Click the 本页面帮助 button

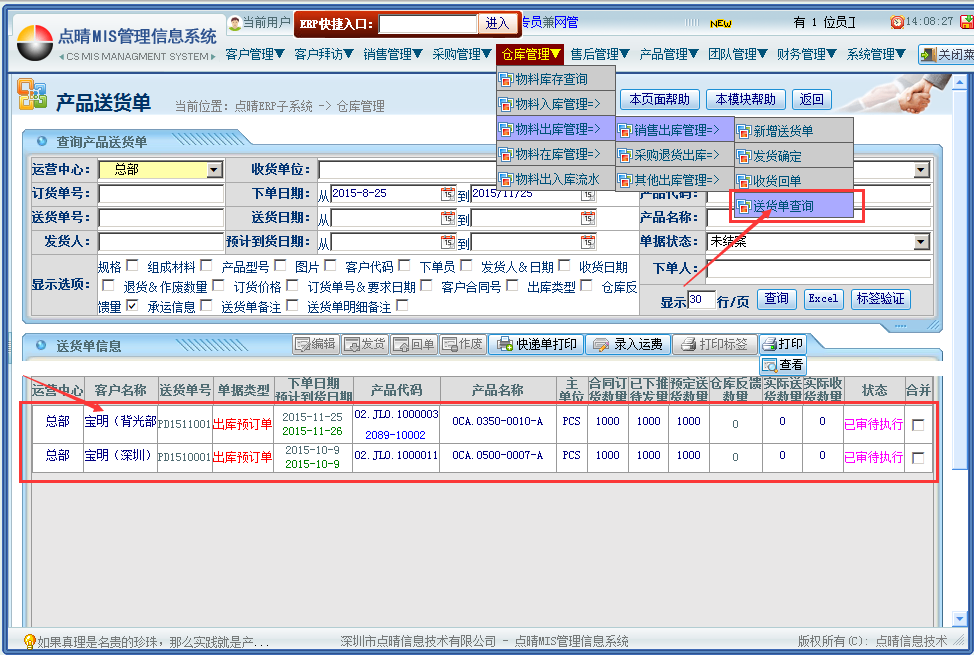pos(659,99)
